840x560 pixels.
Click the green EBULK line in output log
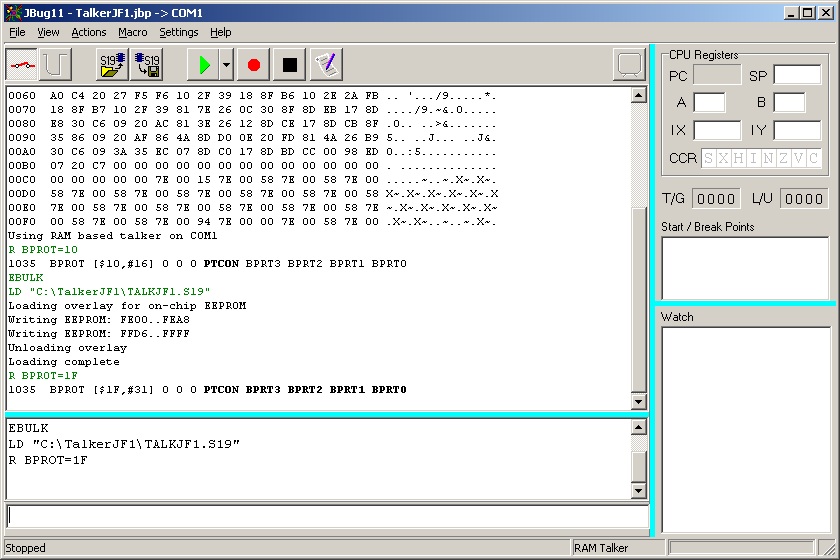26,278
